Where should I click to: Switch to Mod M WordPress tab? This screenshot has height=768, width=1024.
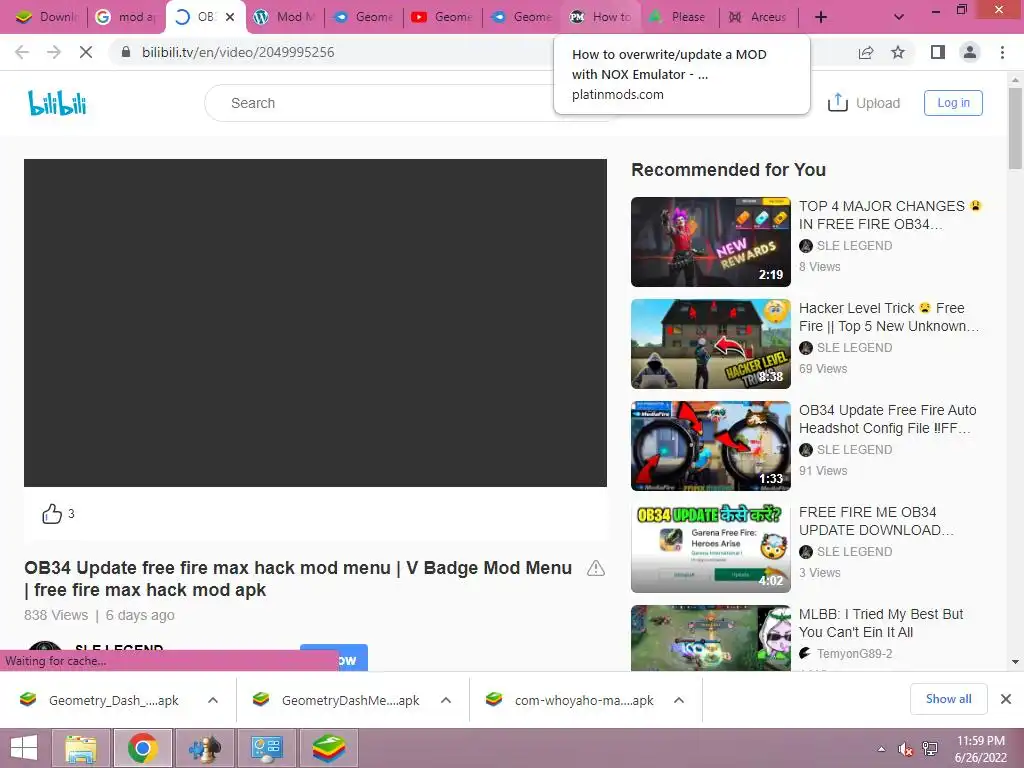tap(285, 17)
